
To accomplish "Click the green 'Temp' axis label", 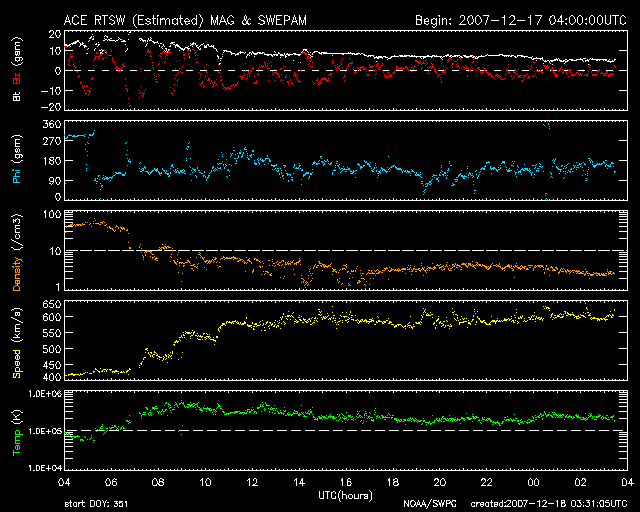I will [x=17, y=441].
